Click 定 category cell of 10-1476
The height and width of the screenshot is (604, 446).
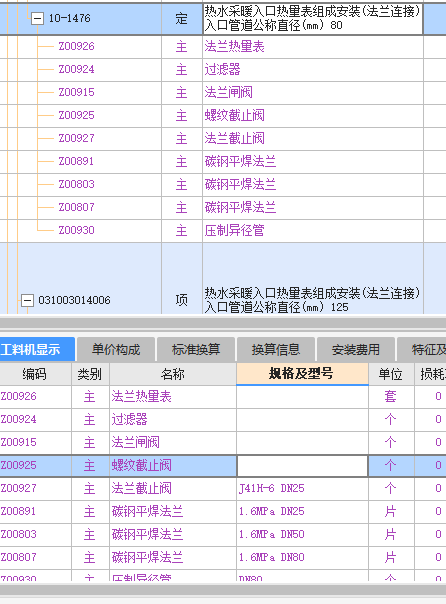point(181,18)
